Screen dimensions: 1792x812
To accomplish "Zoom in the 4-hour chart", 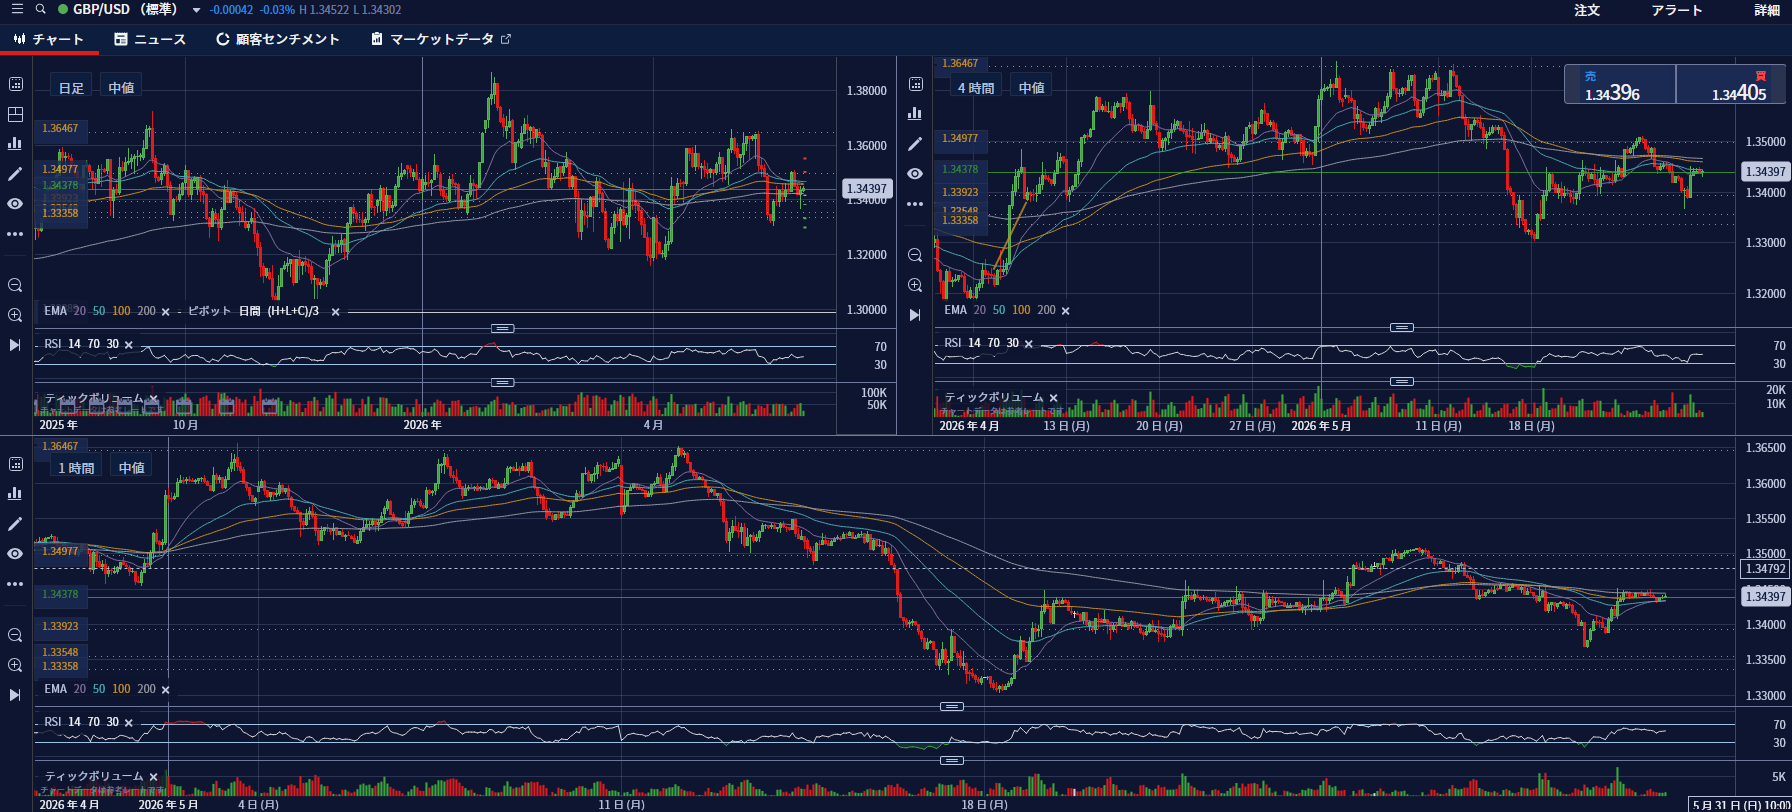I will [915, 285].
